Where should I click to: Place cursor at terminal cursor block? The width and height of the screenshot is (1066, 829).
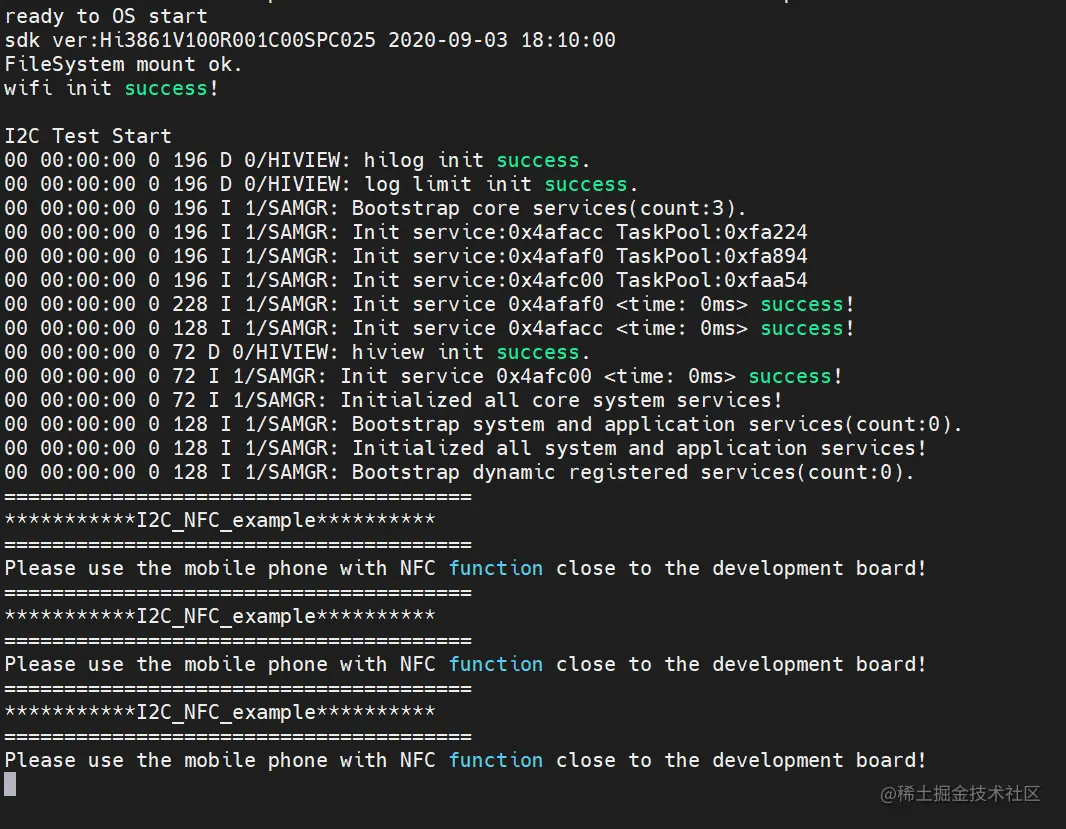pyautogui.click(x=10, y=784)
